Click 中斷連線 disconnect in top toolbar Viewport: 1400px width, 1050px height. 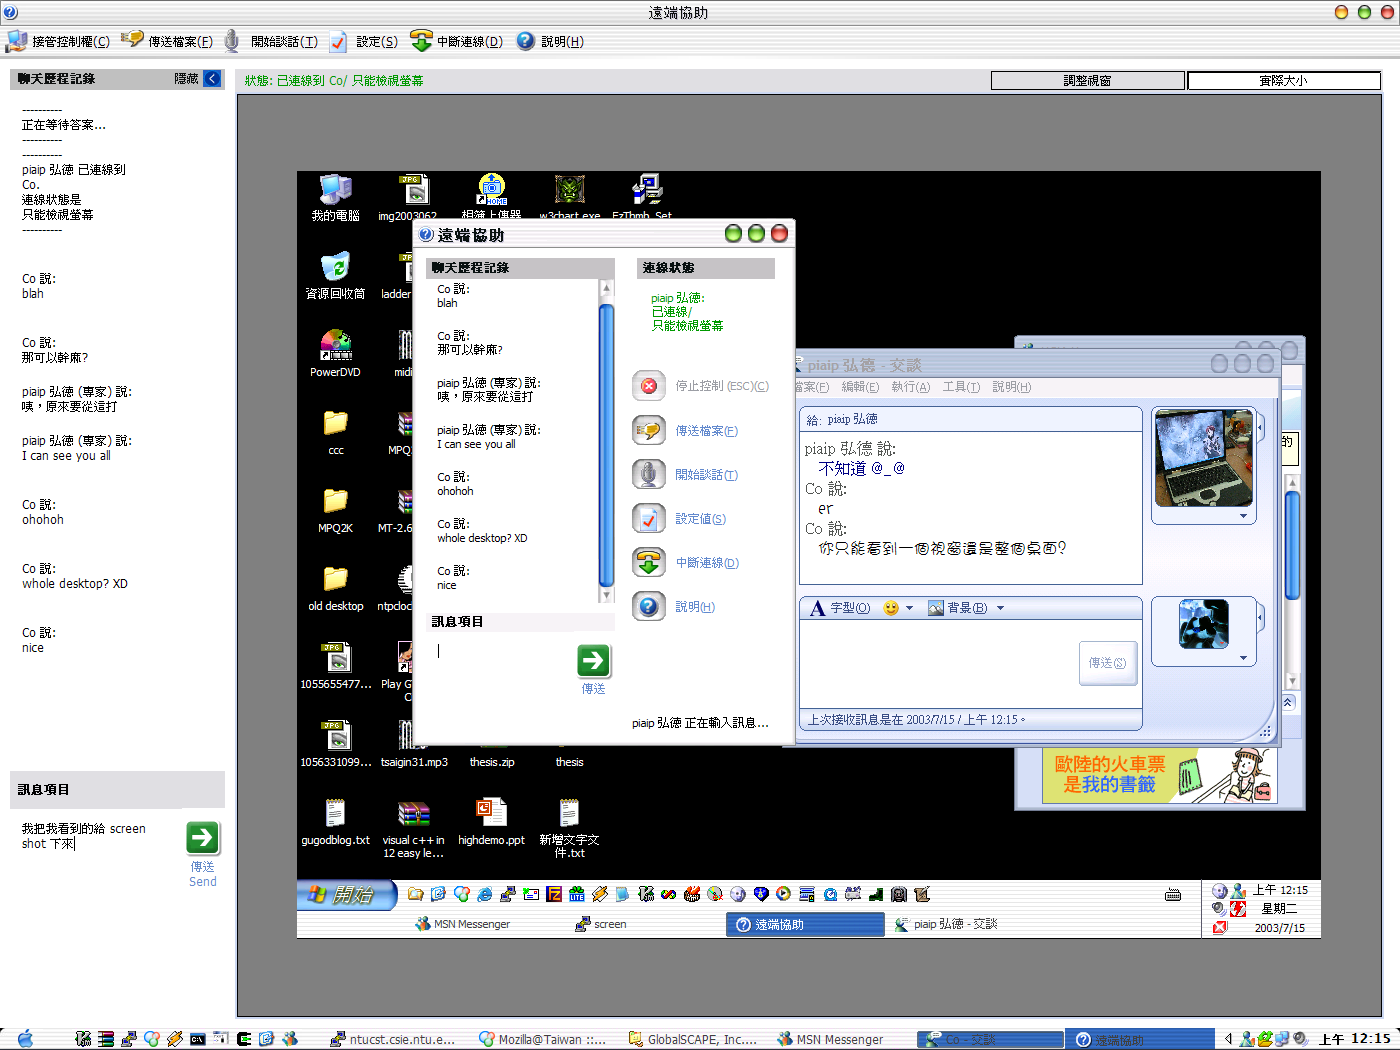click(x=456, y=41)
